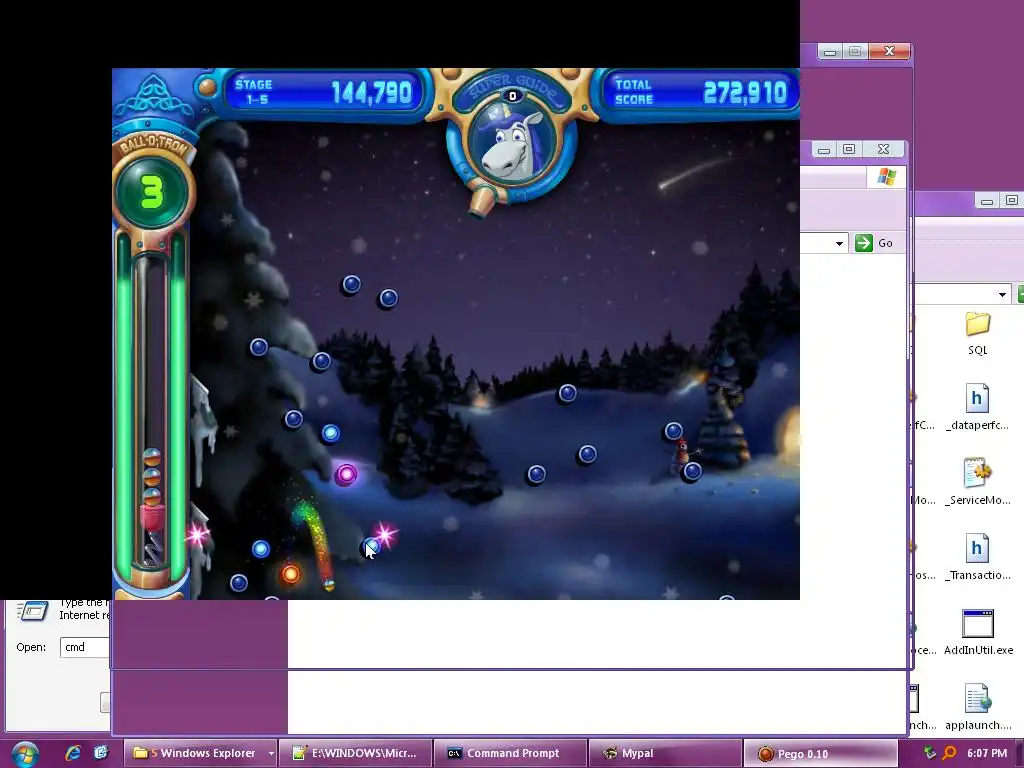Click the purple bonus peg
This screenshot has width=1024, height=768.
346,474
